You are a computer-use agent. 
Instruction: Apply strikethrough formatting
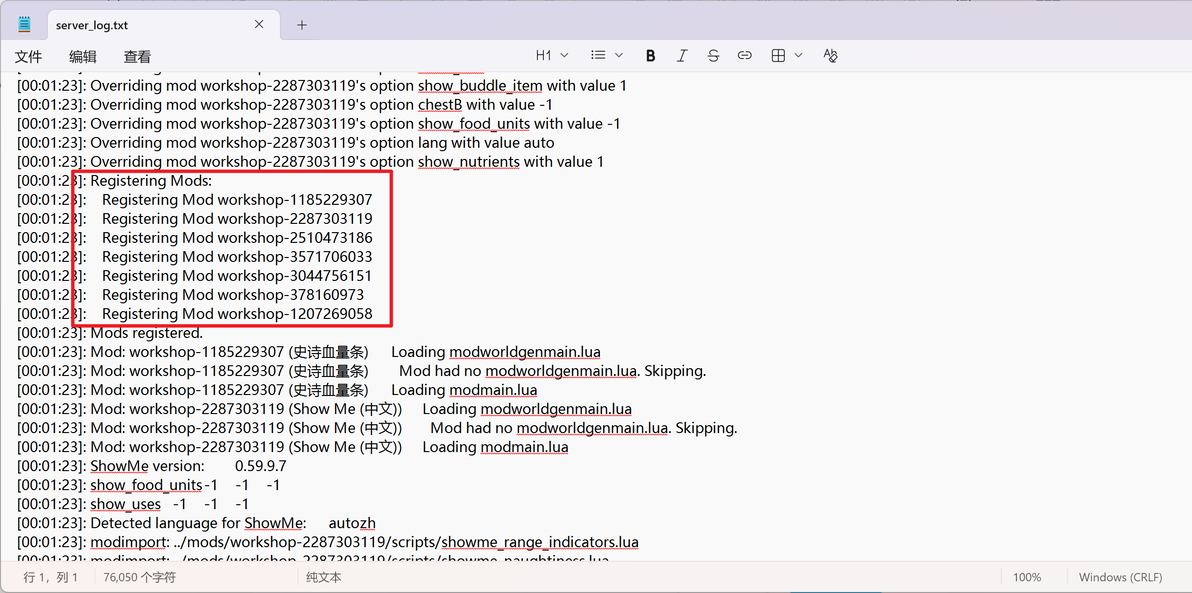click(x=713, y=55)
